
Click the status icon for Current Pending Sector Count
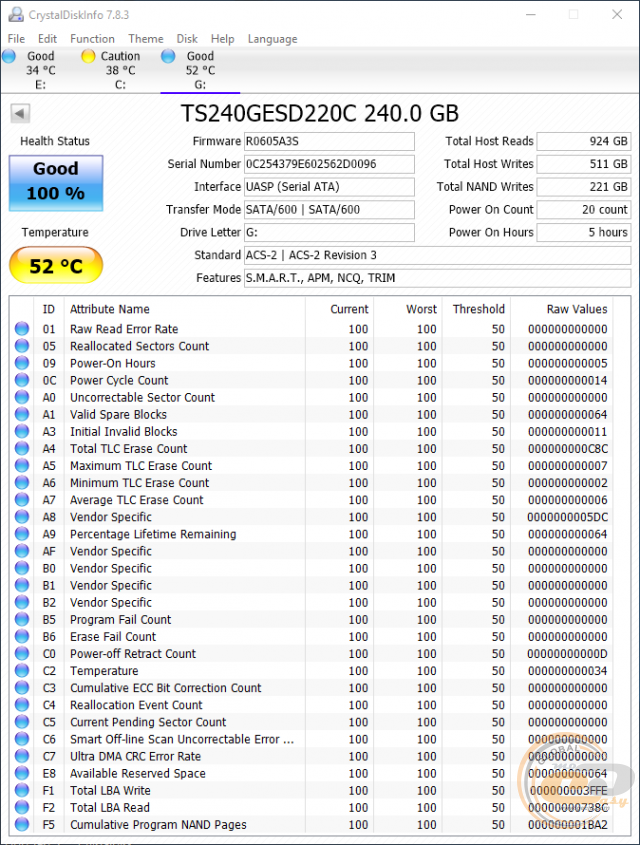(22, 722)
